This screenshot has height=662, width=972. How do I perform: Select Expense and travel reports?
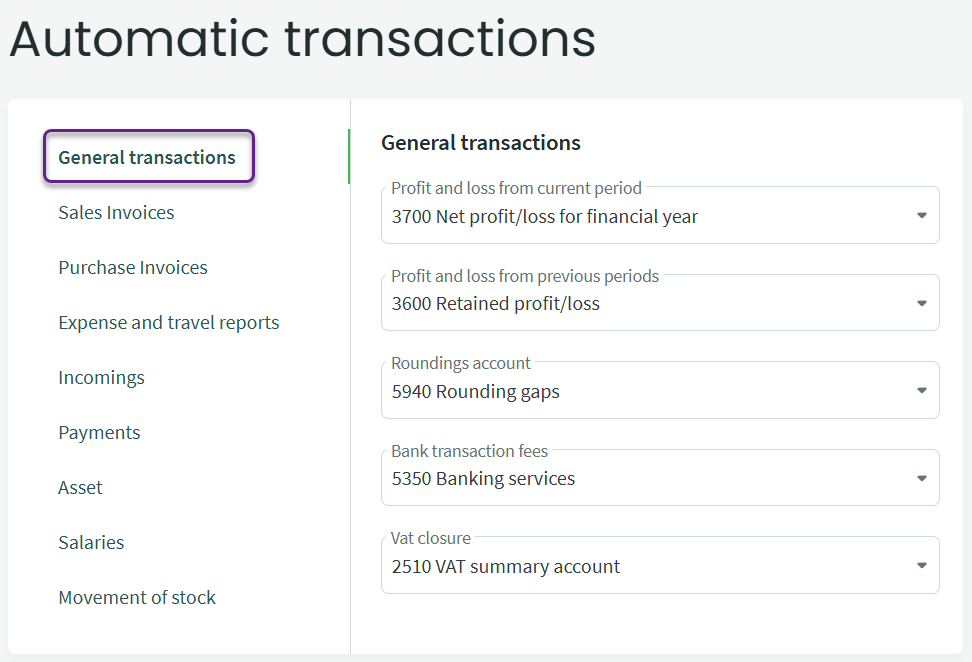(x=168, y=322)
